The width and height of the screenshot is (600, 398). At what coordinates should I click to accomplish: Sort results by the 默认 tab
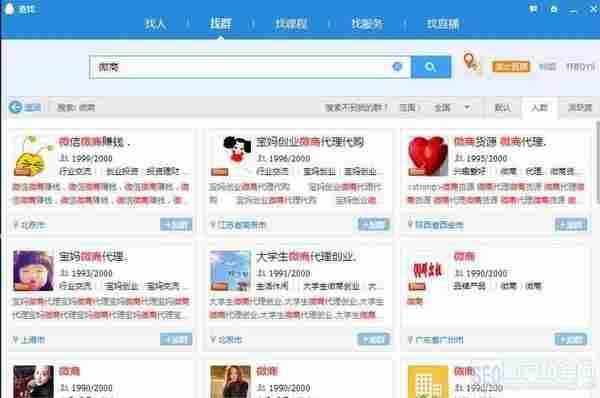502,108
